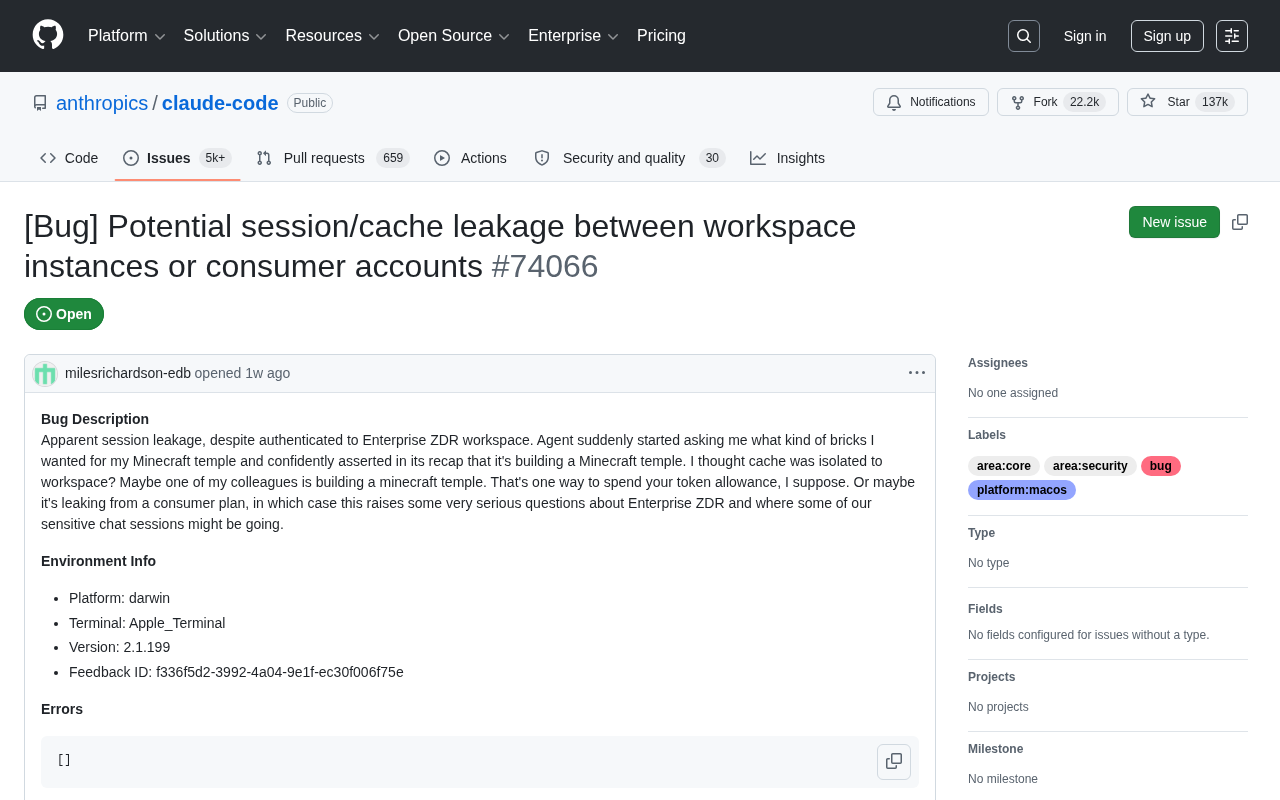The height and width of the screenshot is (800, 1280).
Task: Copy the Errors code block contents
Action: click(x=894, y=762)
